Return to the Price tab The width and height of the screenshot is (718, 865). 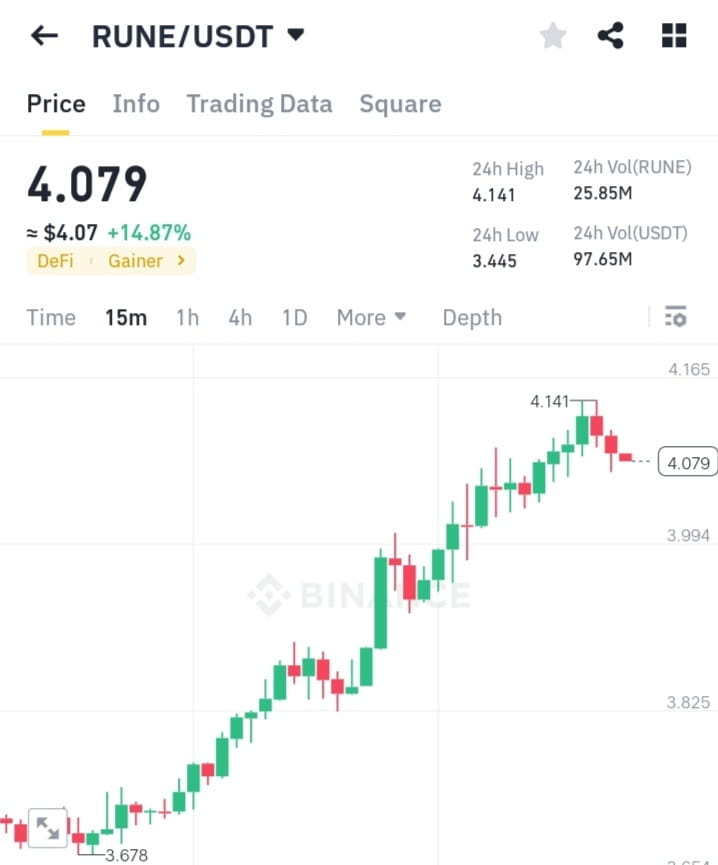point(56,103)
